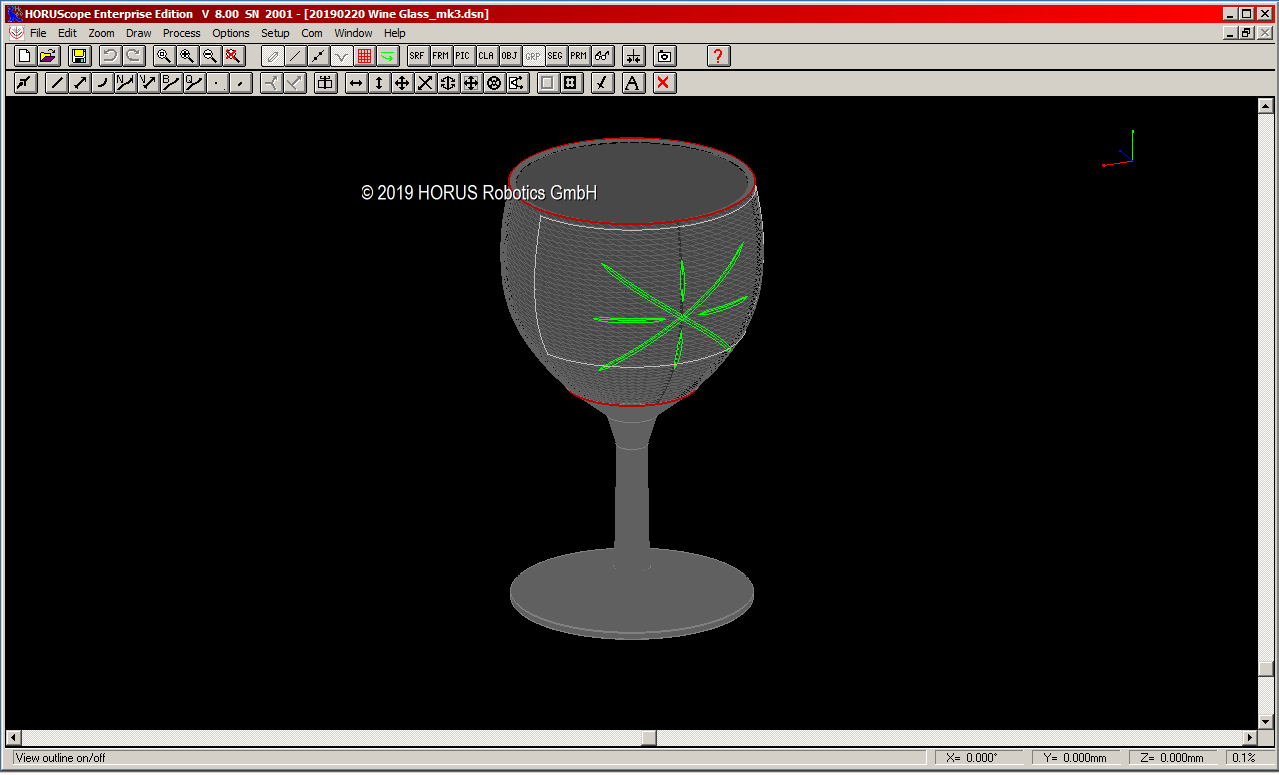Screen dimensions: 1279x775
Task: Open the Draw menu
Action: pyautogui.click(x=138, y=33)
